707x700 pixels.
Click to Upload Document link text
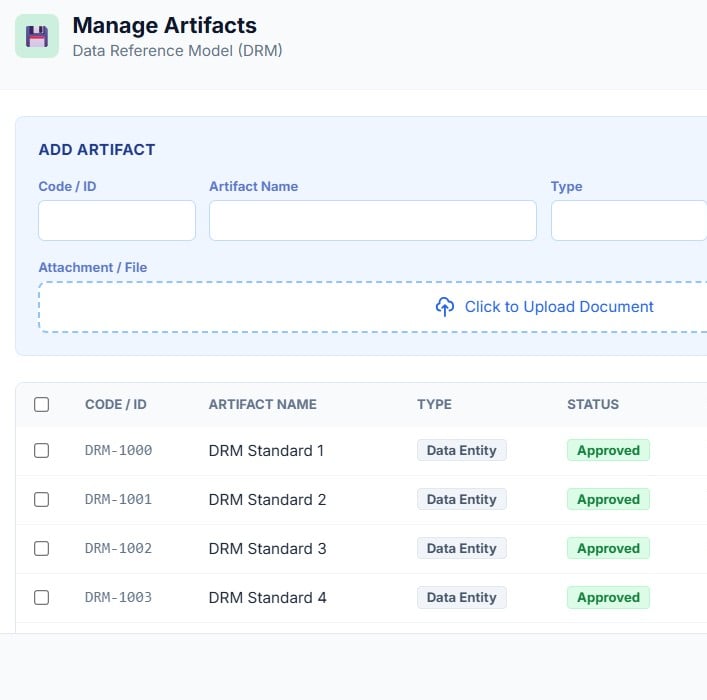[559, 307]
